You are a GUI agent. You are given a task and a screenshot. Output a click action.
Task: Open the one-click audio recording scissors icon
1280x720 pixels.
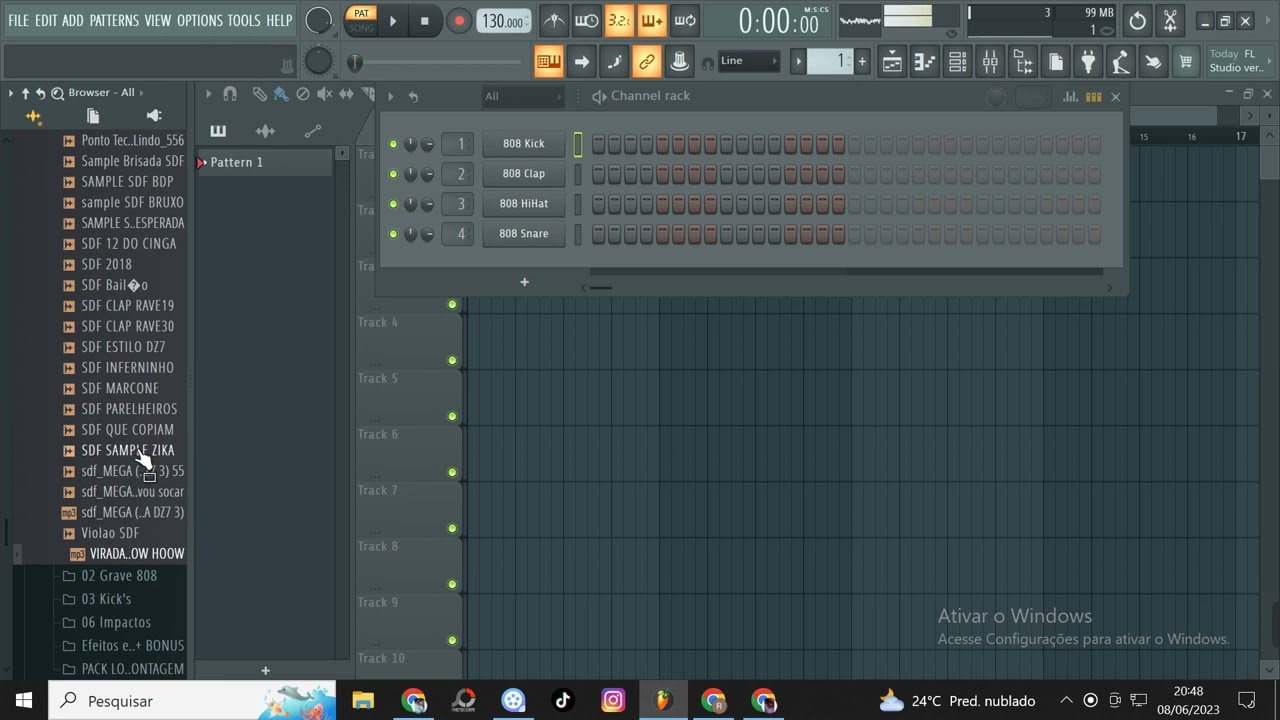click(1170, 20)
